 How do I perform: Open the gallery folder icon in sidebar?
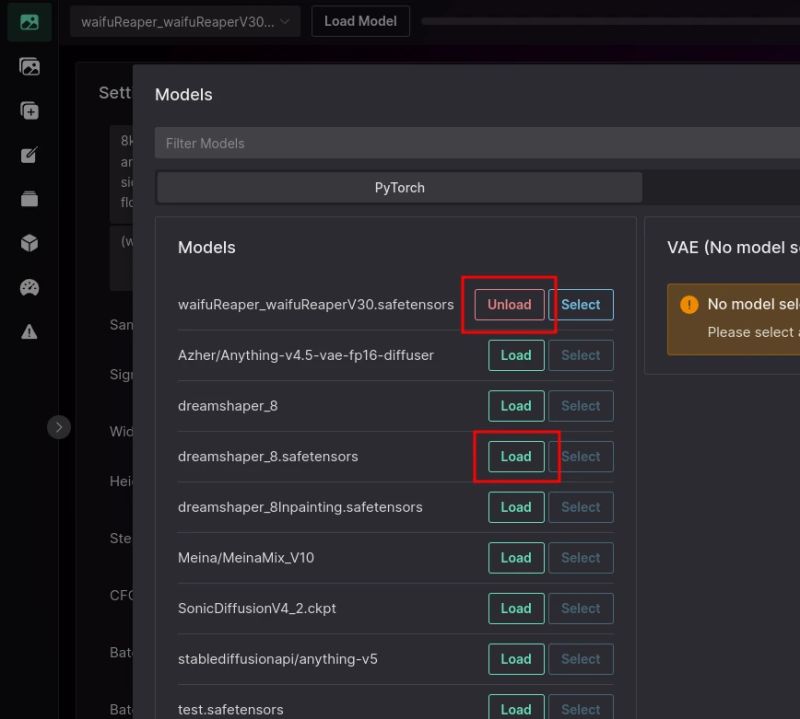click(x=28, y=198)
